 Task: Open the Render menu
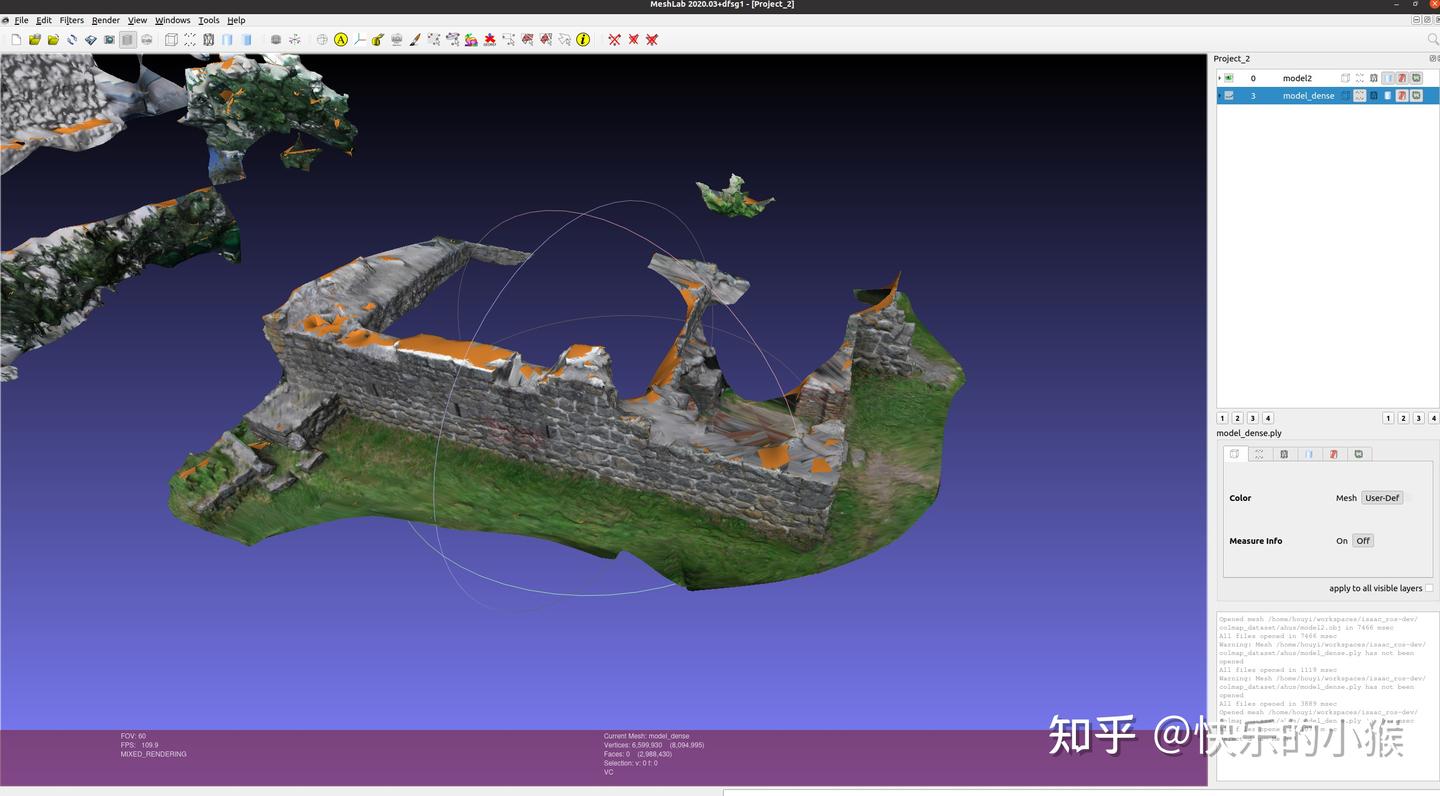106,20
